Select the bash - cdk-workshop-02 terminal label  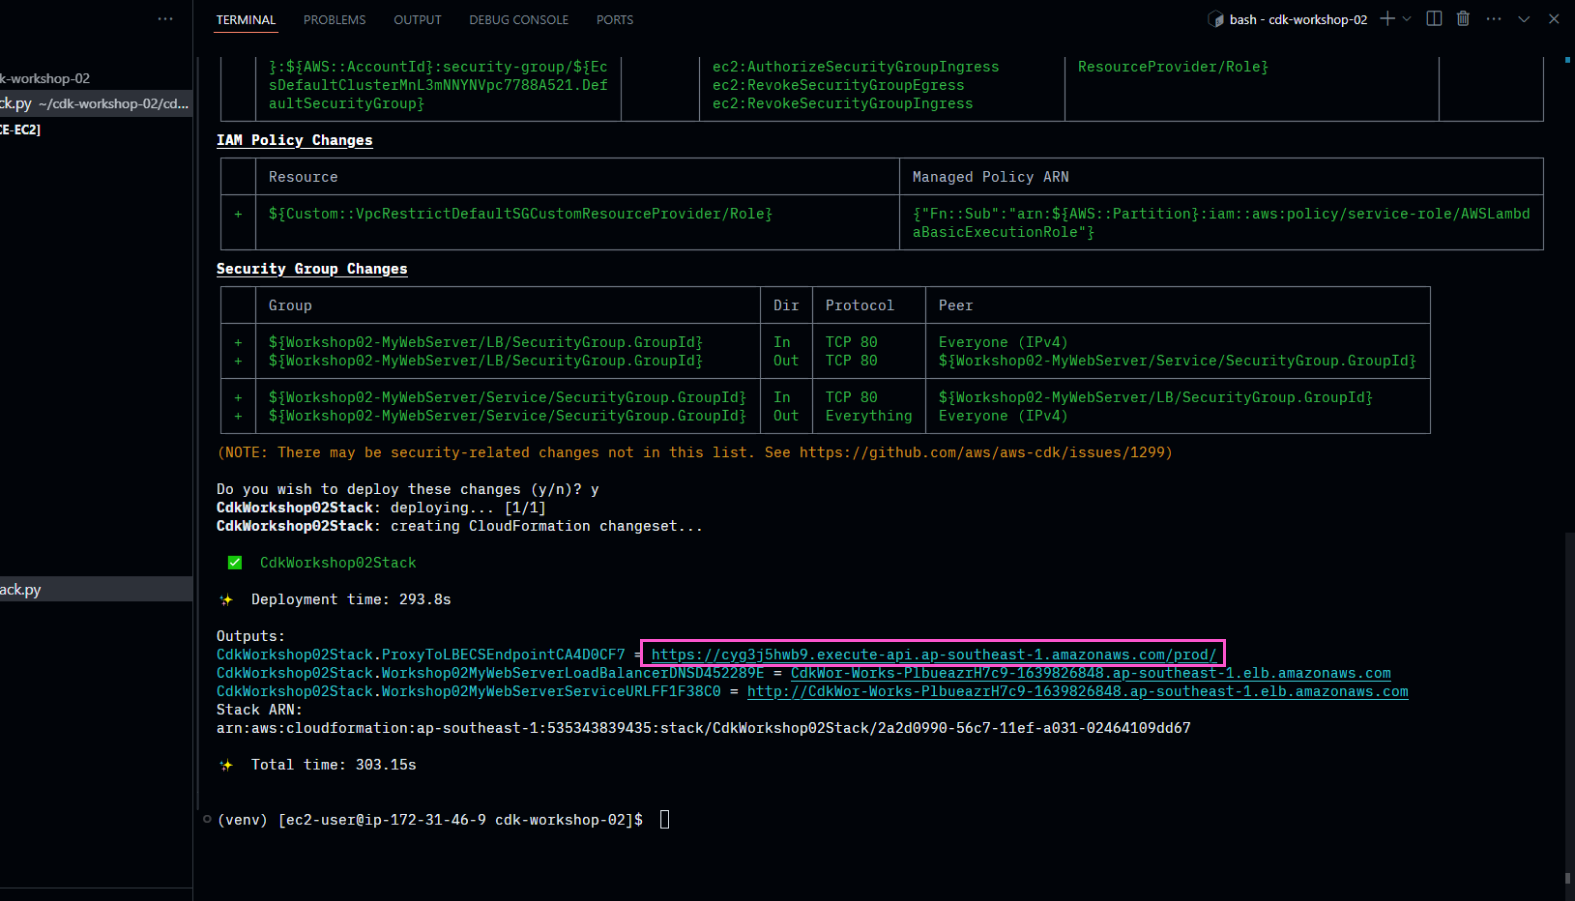(x=1298, y=20)
